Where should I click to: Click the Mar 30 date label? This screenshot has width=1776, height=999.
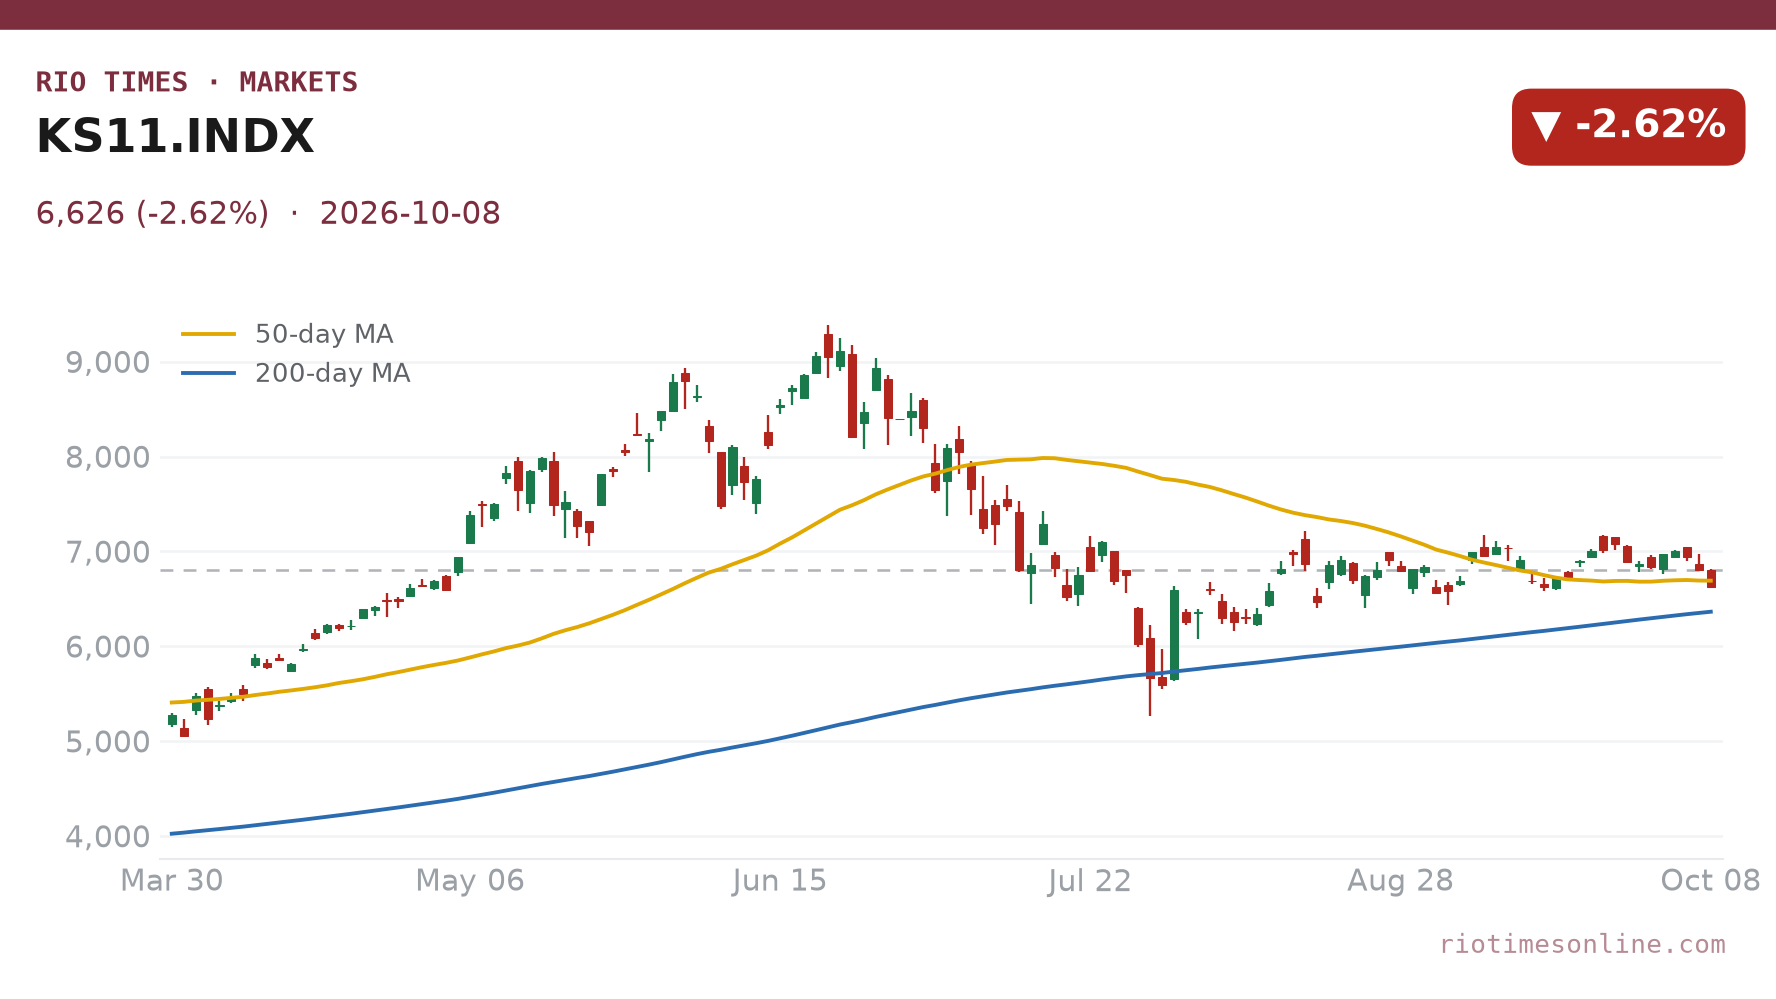click(x=172, y=881)
